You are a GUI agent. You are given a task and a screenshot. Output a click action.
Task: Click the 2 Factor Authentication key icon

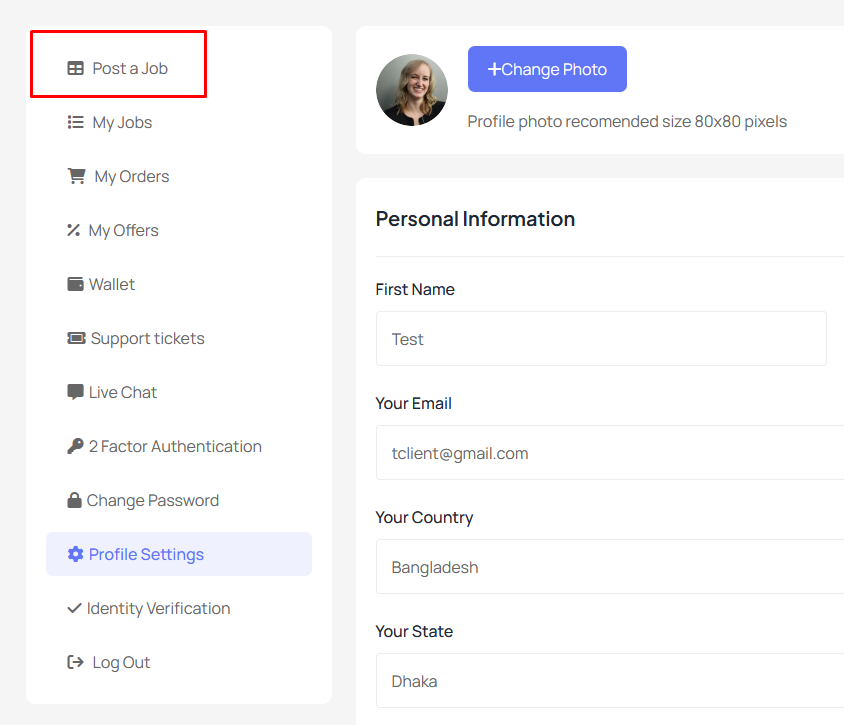click(x=75, y=446)
